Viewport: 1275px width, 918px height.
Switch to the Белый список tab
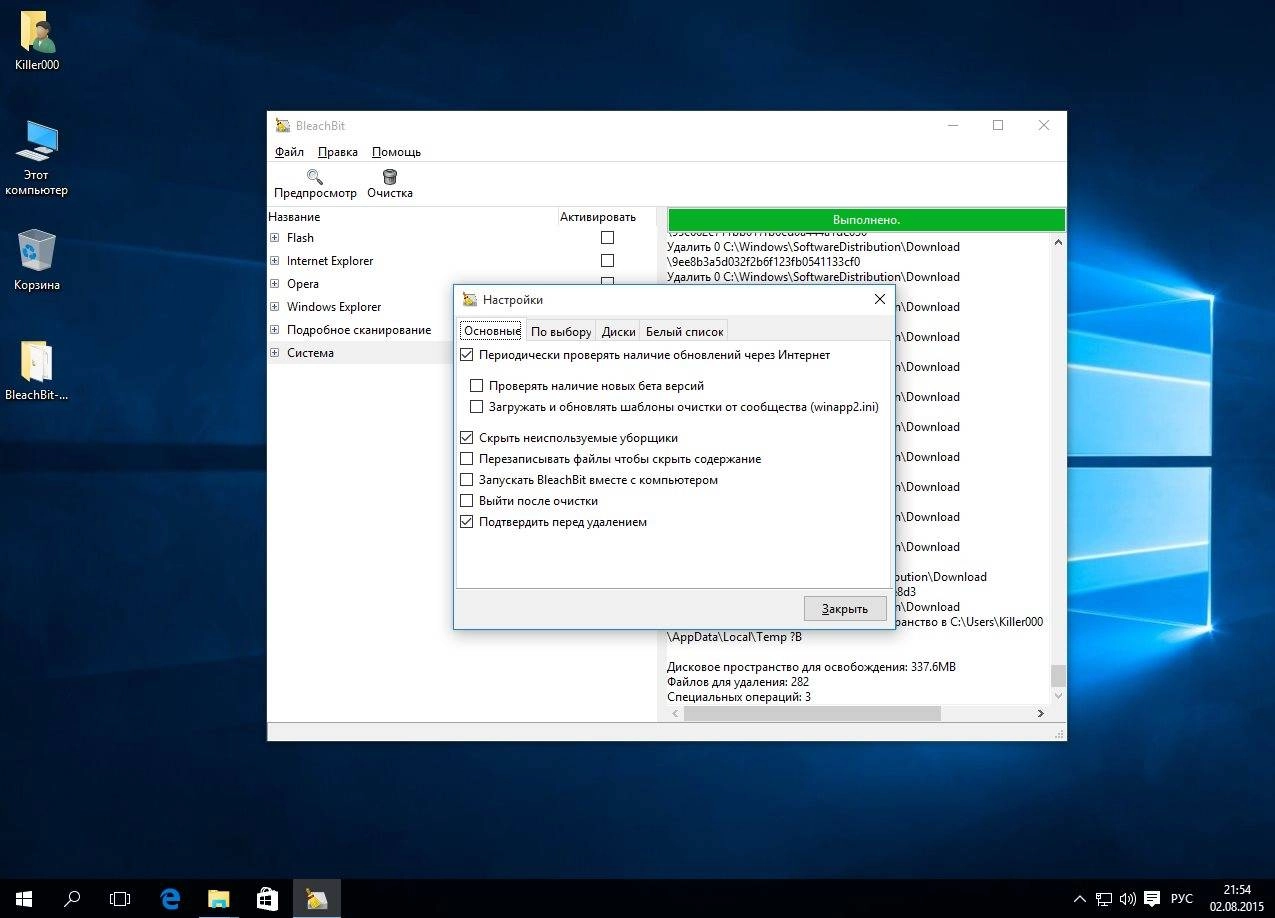[x=684, y=332]
